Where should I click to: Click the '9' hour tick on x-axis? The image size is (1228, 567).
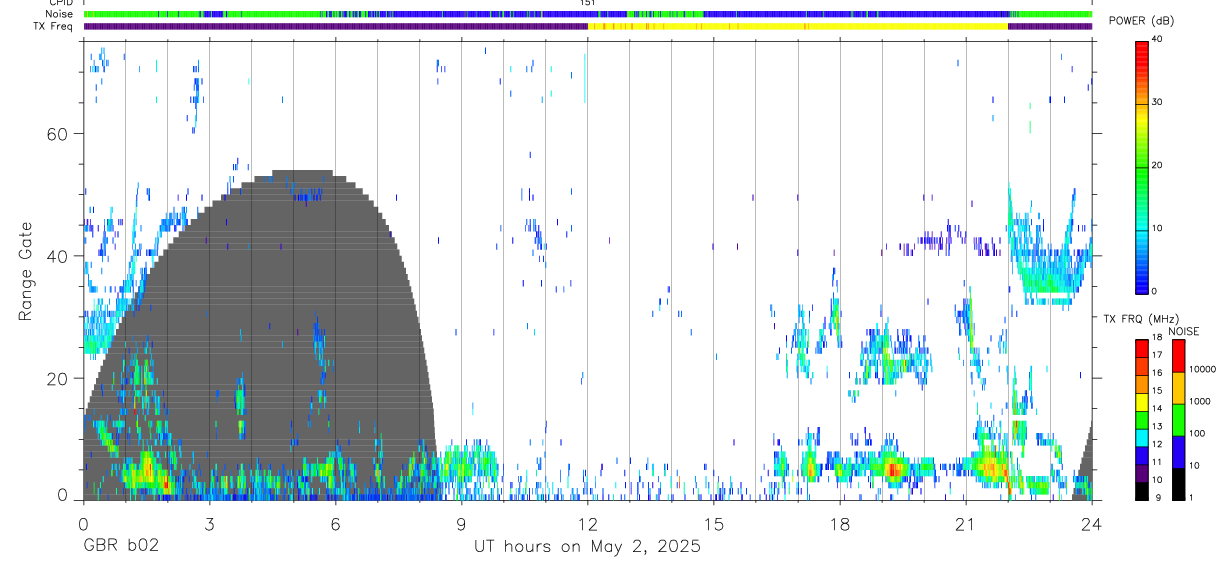(461, 523)
